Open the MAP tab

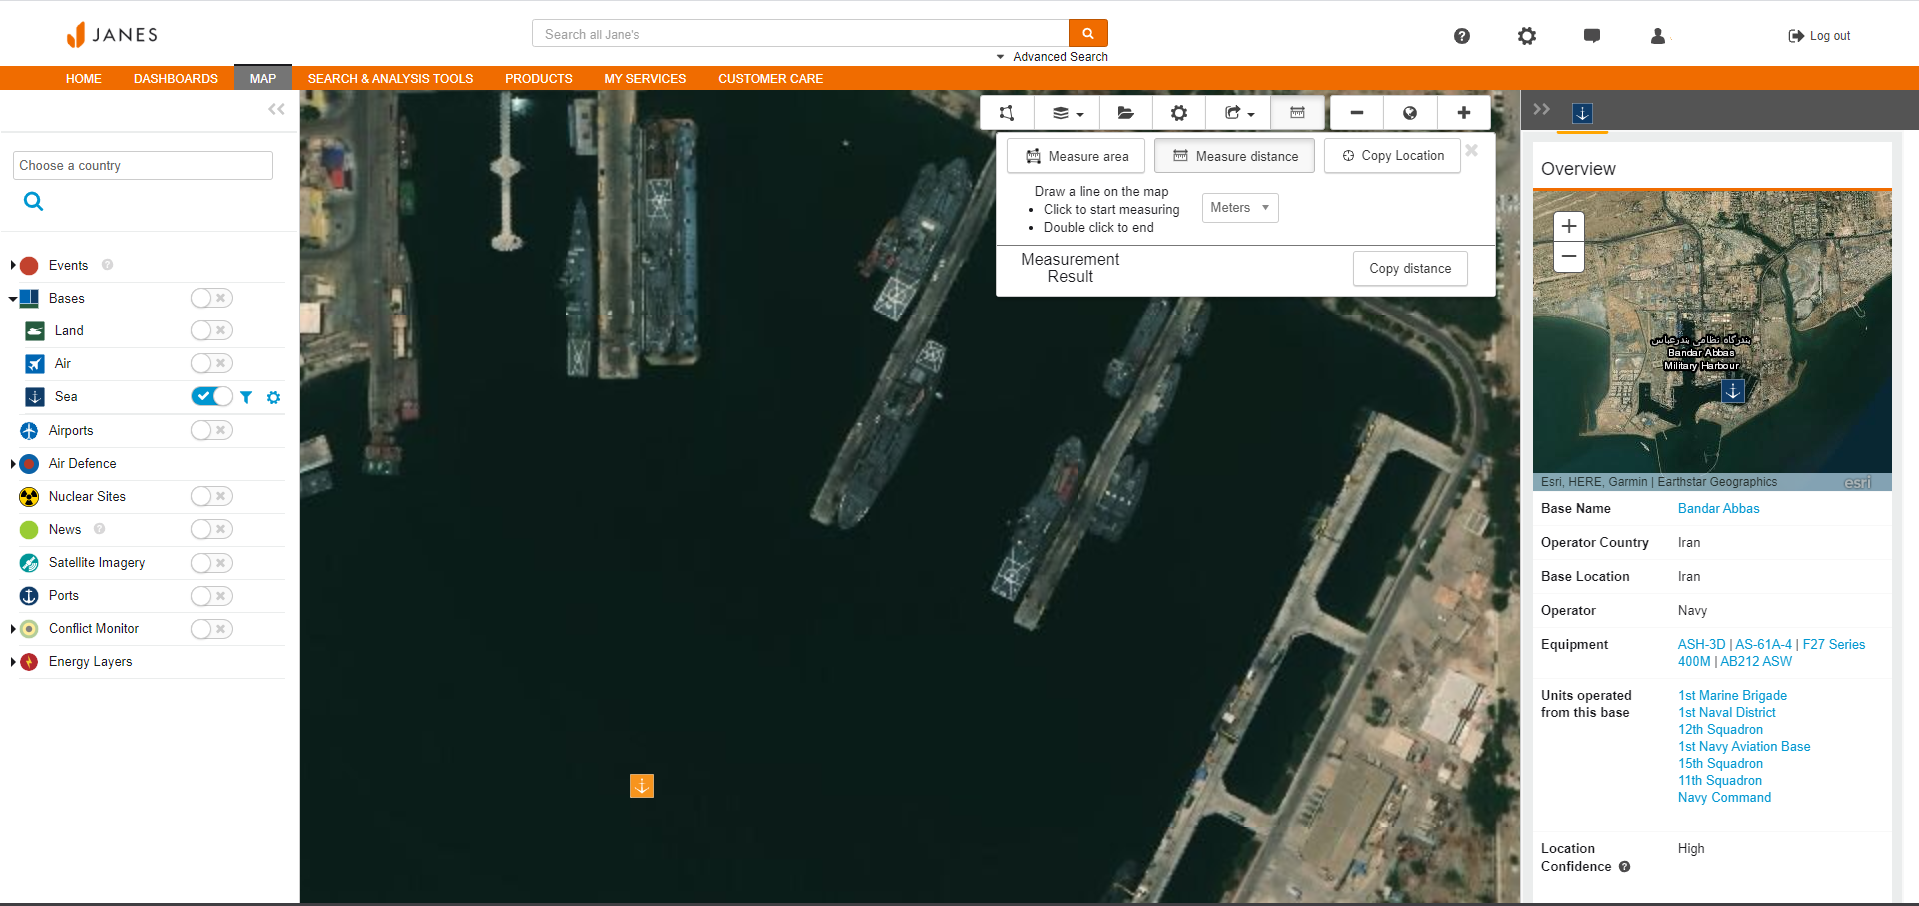263,78
